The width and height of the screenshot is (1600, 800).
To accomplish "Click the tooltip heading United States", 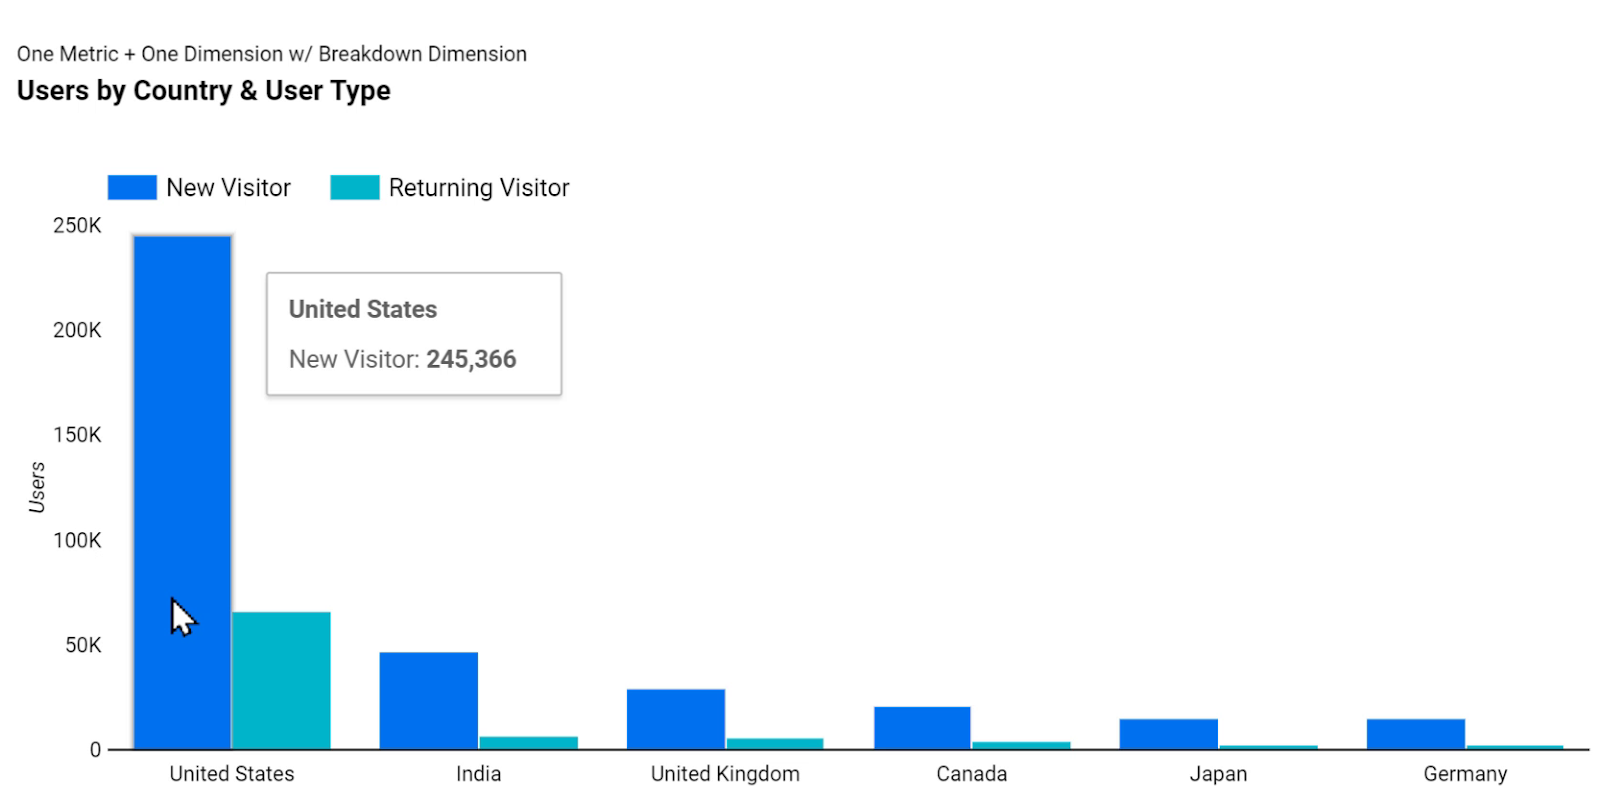I will 363,309.
